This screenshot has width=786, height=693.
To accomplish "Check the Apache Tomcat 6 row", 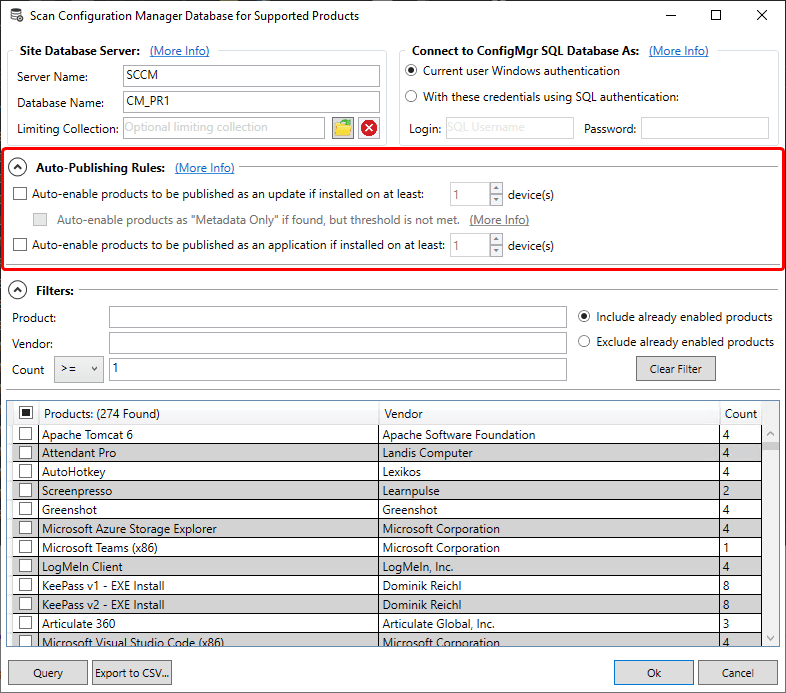I will (26, 434).
